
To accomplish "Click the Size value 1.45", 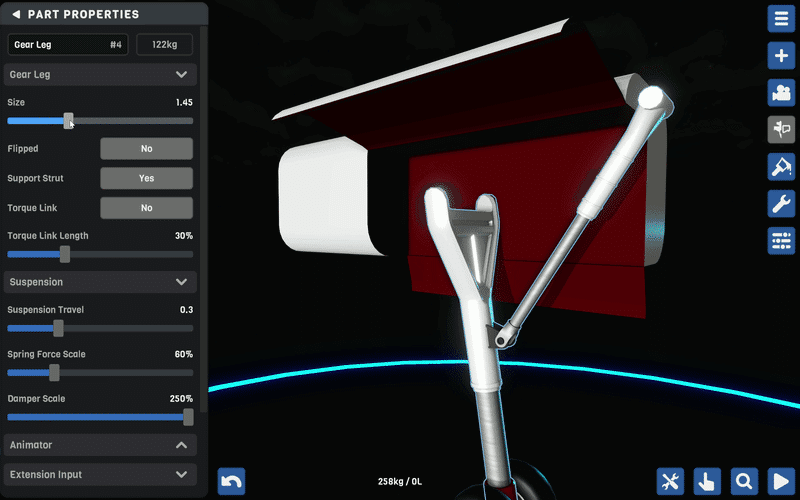I will tap(184, 102).
